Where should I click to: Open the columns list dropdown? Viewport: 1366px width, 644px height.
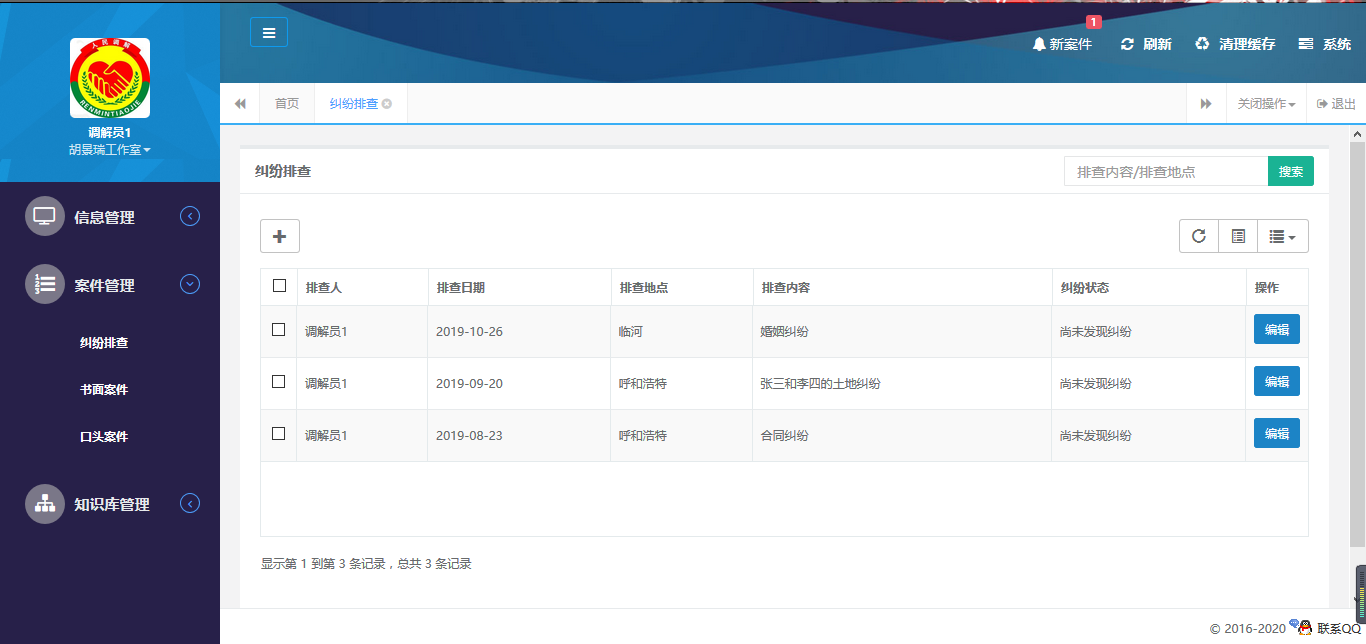(1282, 236)
